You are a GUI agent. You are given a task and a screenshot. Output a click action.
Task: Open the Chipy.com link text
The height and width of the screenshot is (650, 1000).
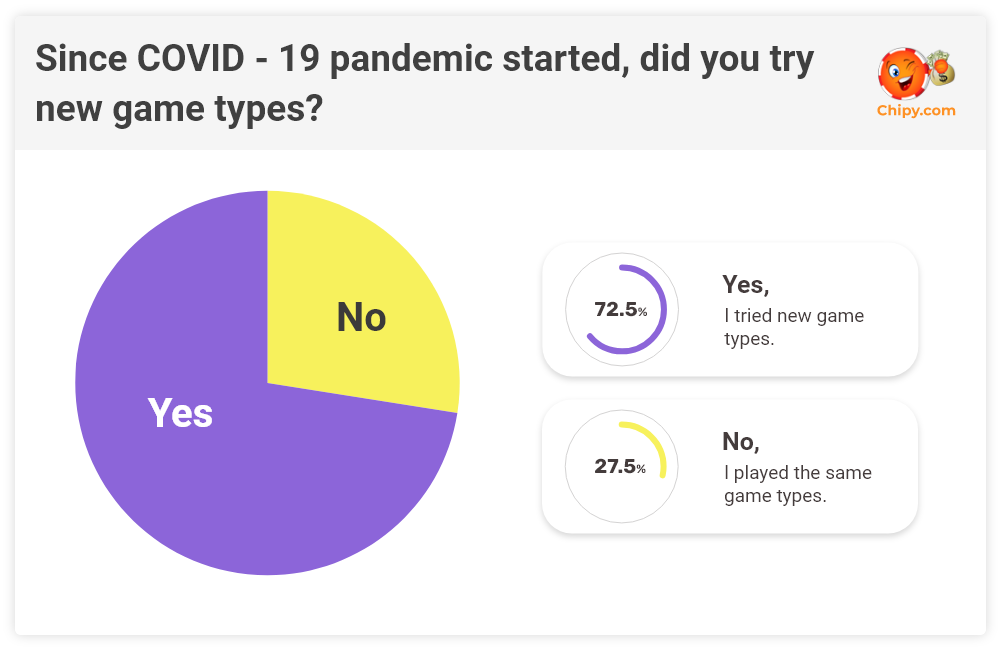(916, 111)
